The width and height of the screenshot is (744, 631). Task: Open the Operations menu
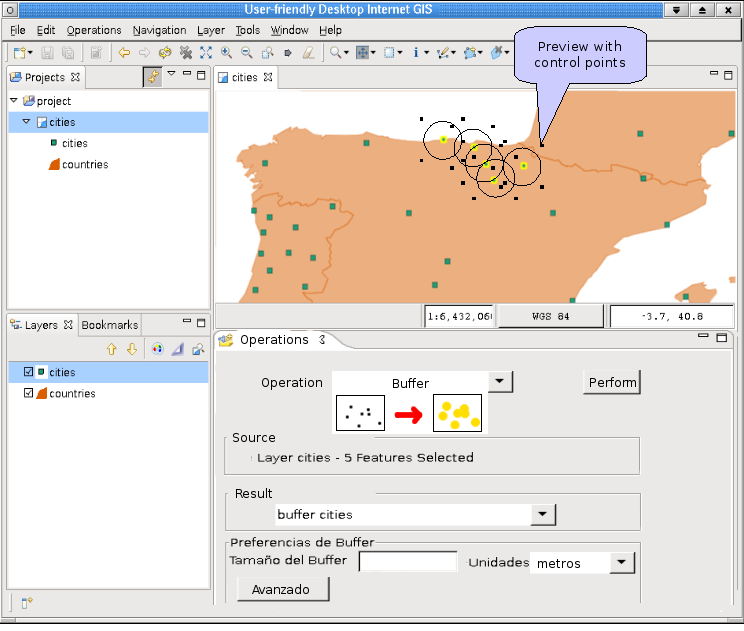[94, 30]
